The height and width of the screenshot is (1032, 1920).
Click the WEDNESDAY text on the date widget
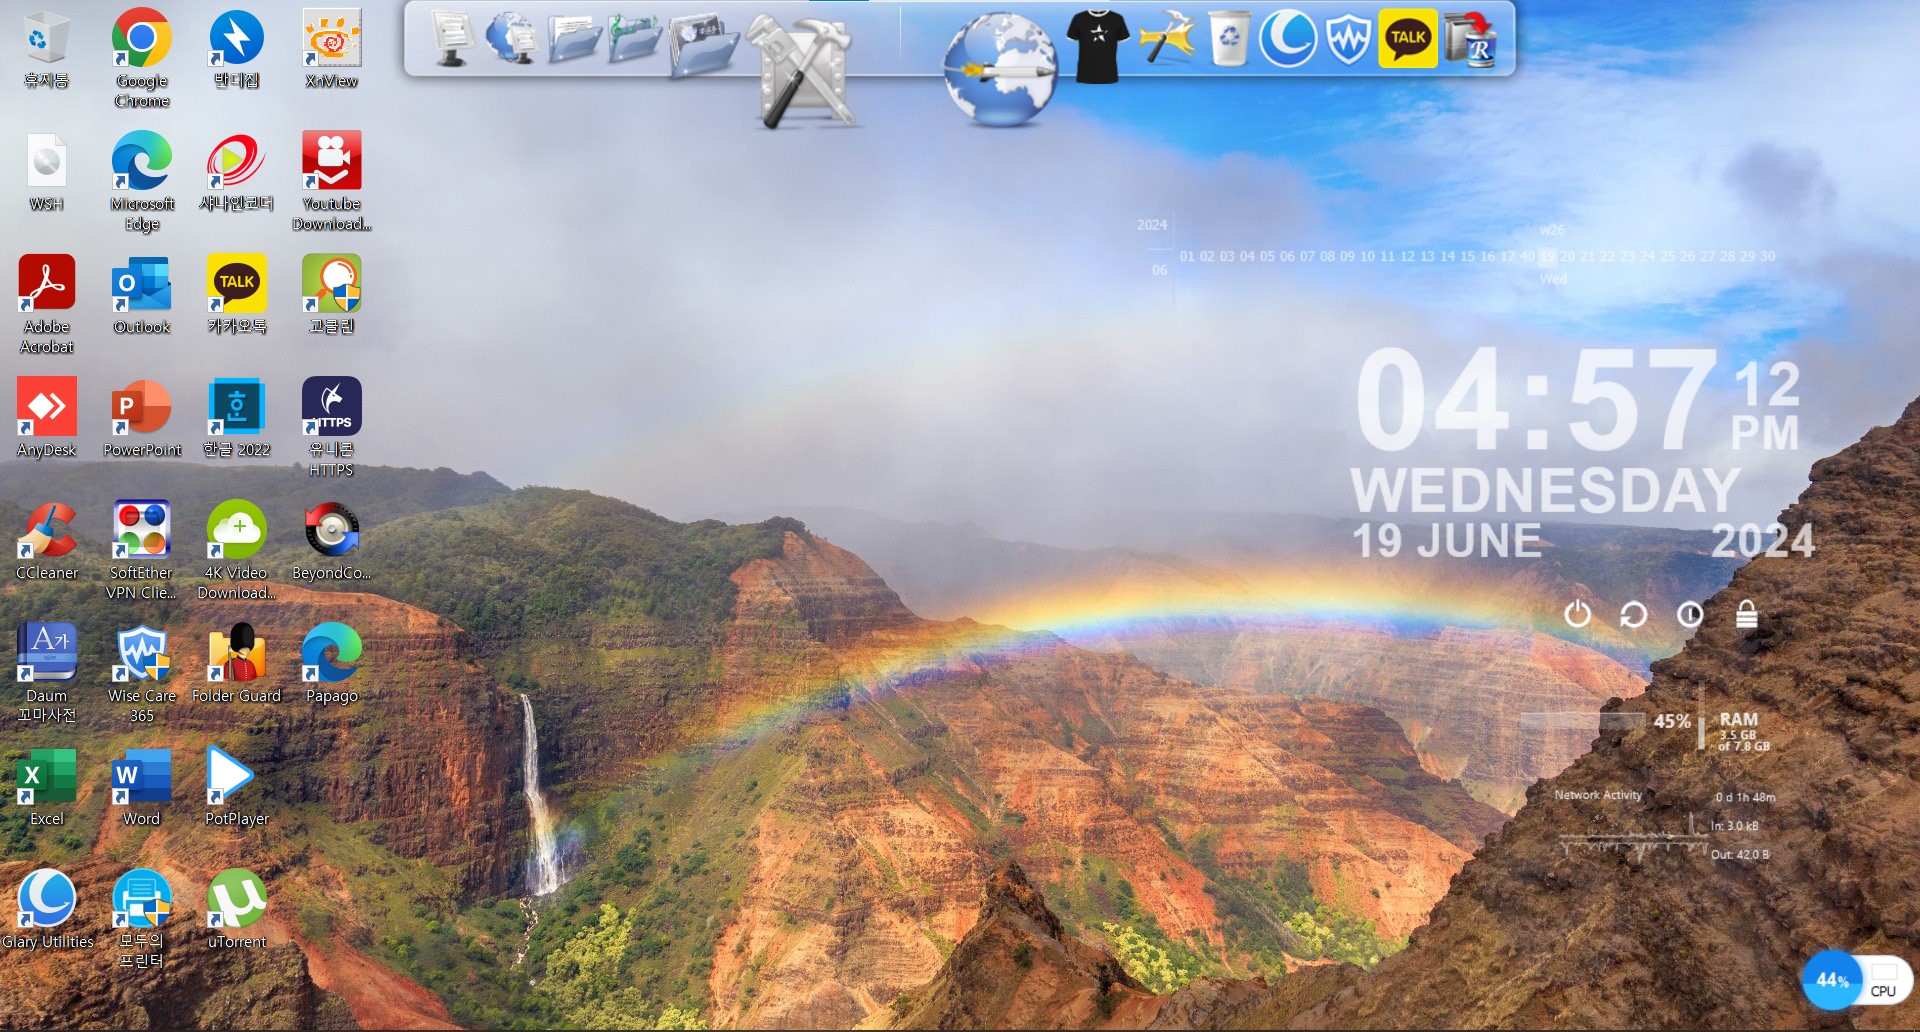coord(1546,490)
